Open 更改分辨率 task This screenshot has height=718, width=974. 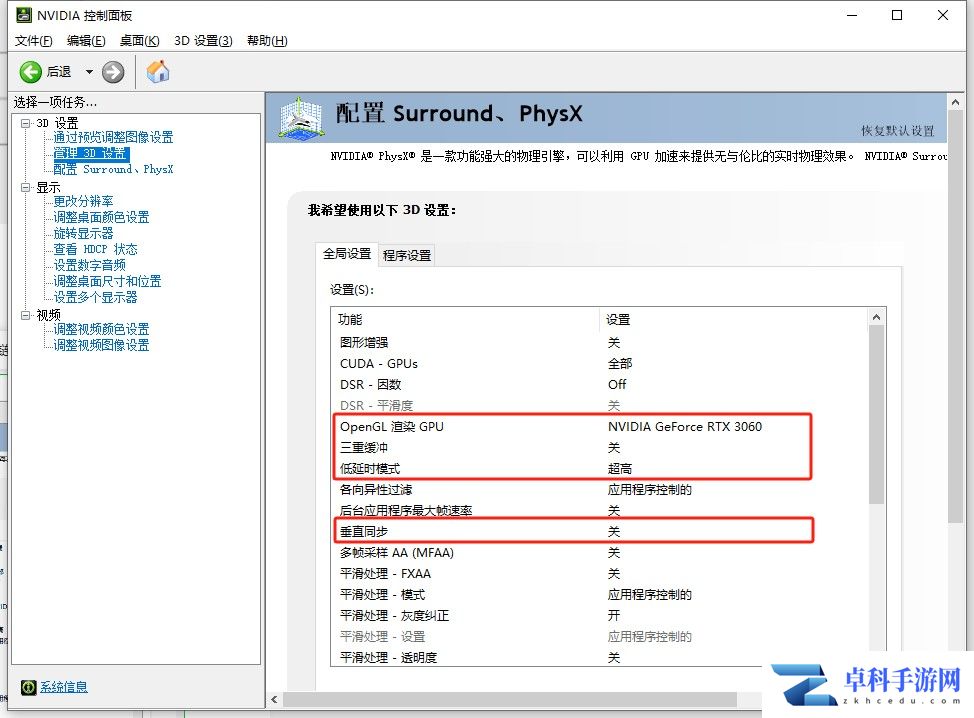pyautogui.click(x=83, y=201)
